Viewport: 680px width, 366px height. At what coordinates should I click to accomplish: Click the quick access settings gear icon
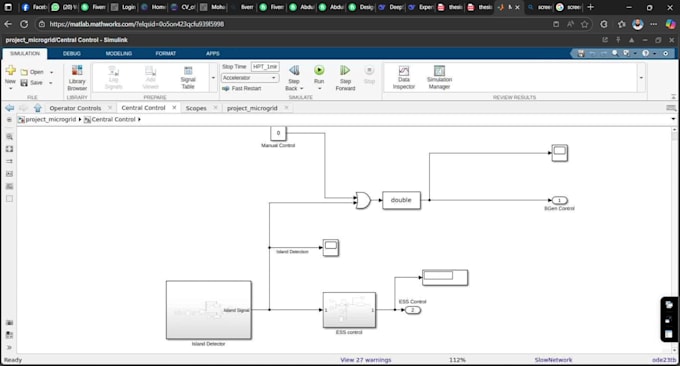666,53
